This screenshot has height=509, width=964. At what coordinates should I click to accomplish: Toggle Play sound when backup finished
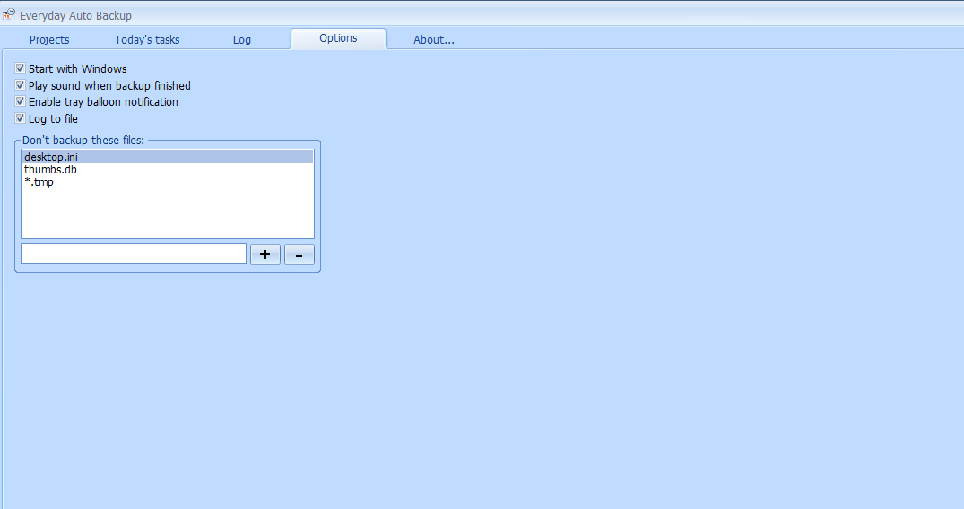click(20, 85)
